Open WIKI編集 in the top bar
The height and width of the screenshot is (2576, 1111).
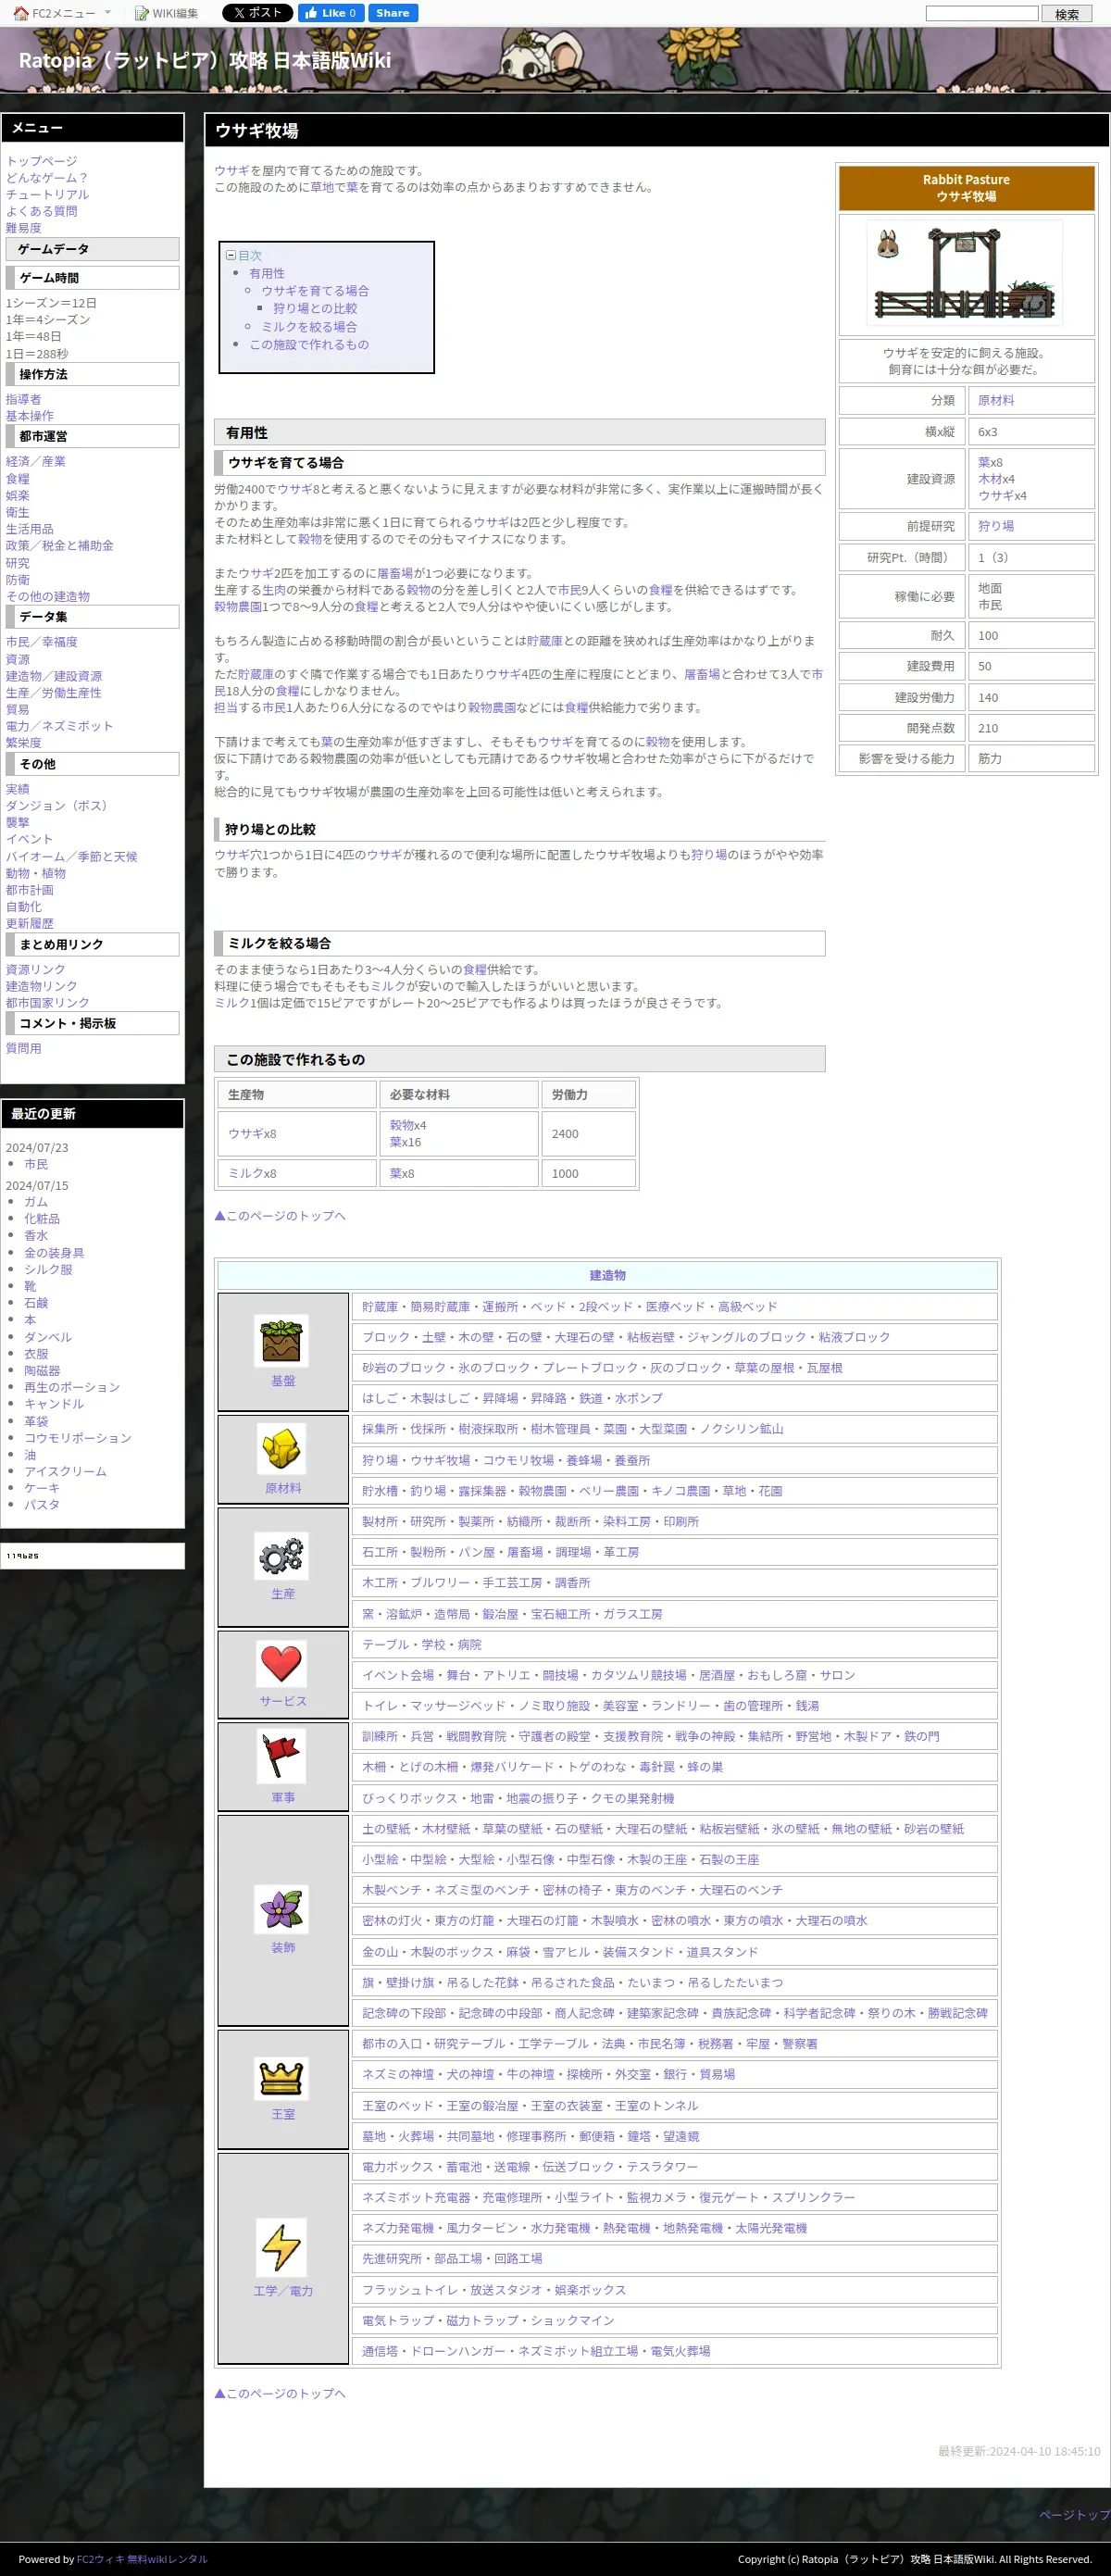point(167,14)
